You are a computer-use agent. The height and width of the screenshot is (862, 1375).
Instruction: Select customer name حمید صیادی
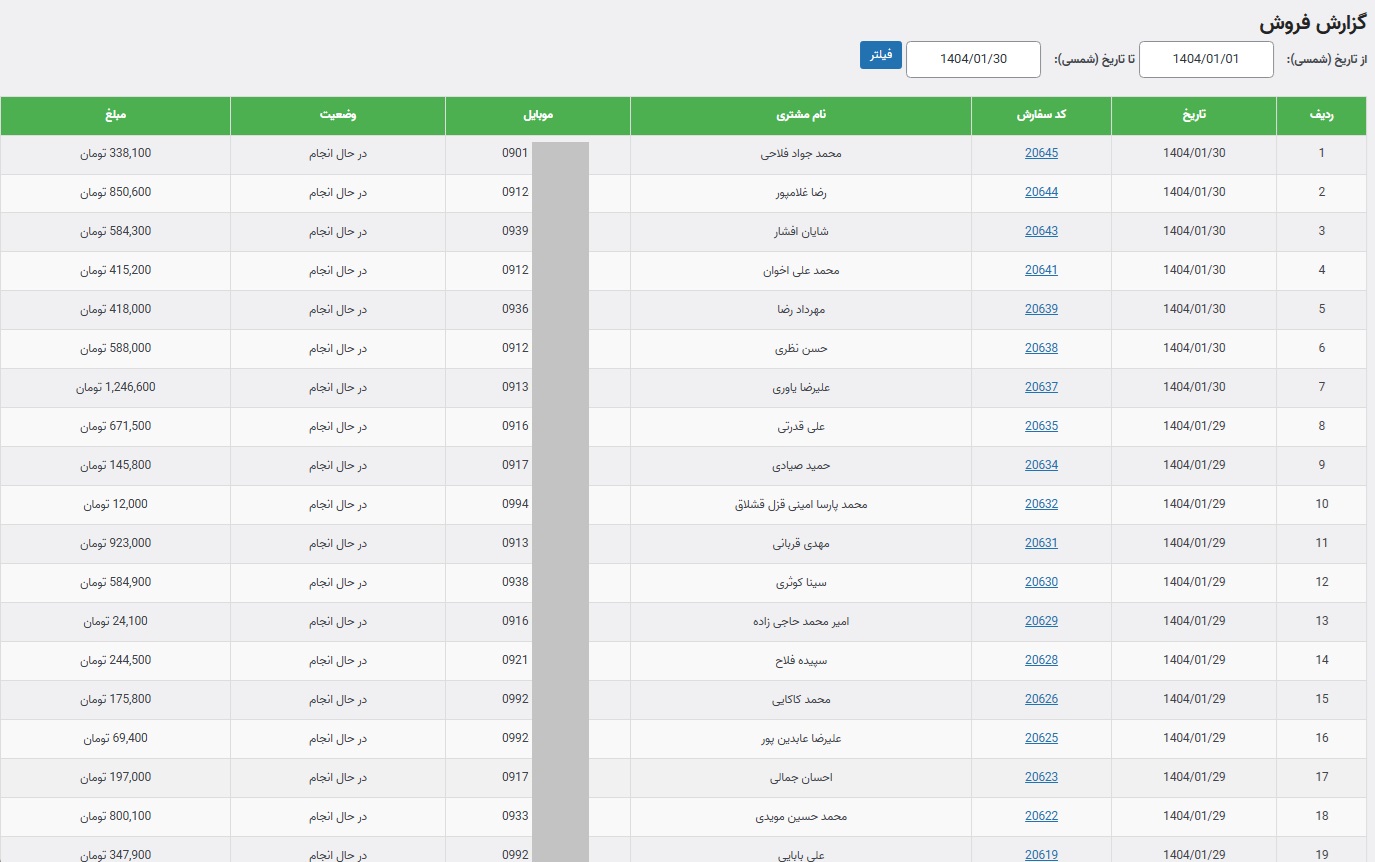point(801,466)
